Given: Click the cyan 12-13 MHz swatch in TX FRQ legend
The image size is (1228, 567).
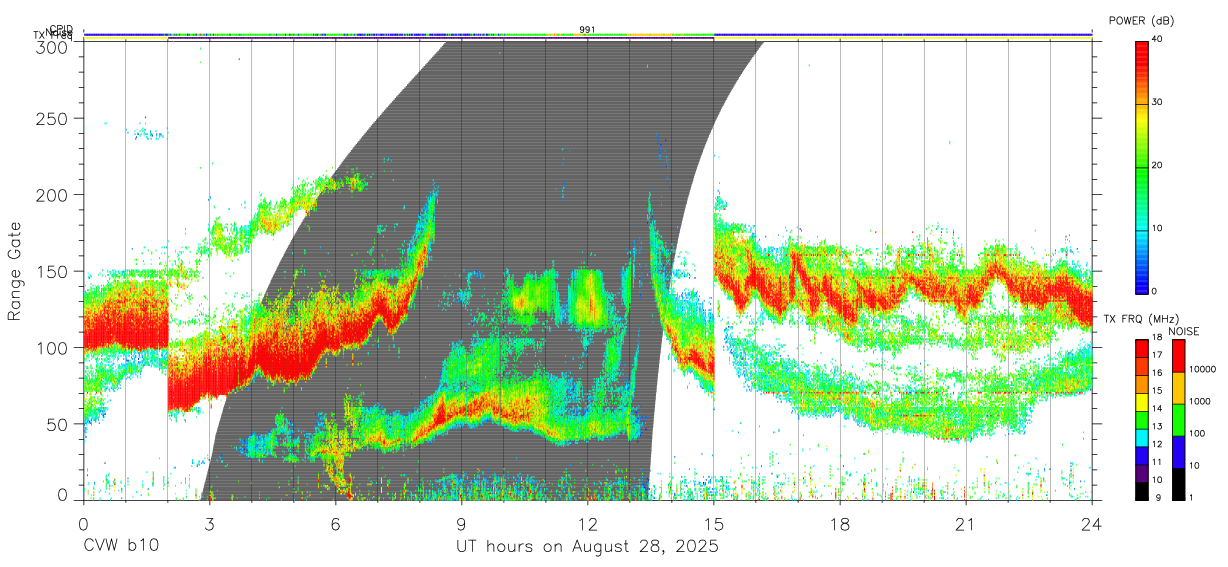Looking at the screenshot, I should (1140, 437).
